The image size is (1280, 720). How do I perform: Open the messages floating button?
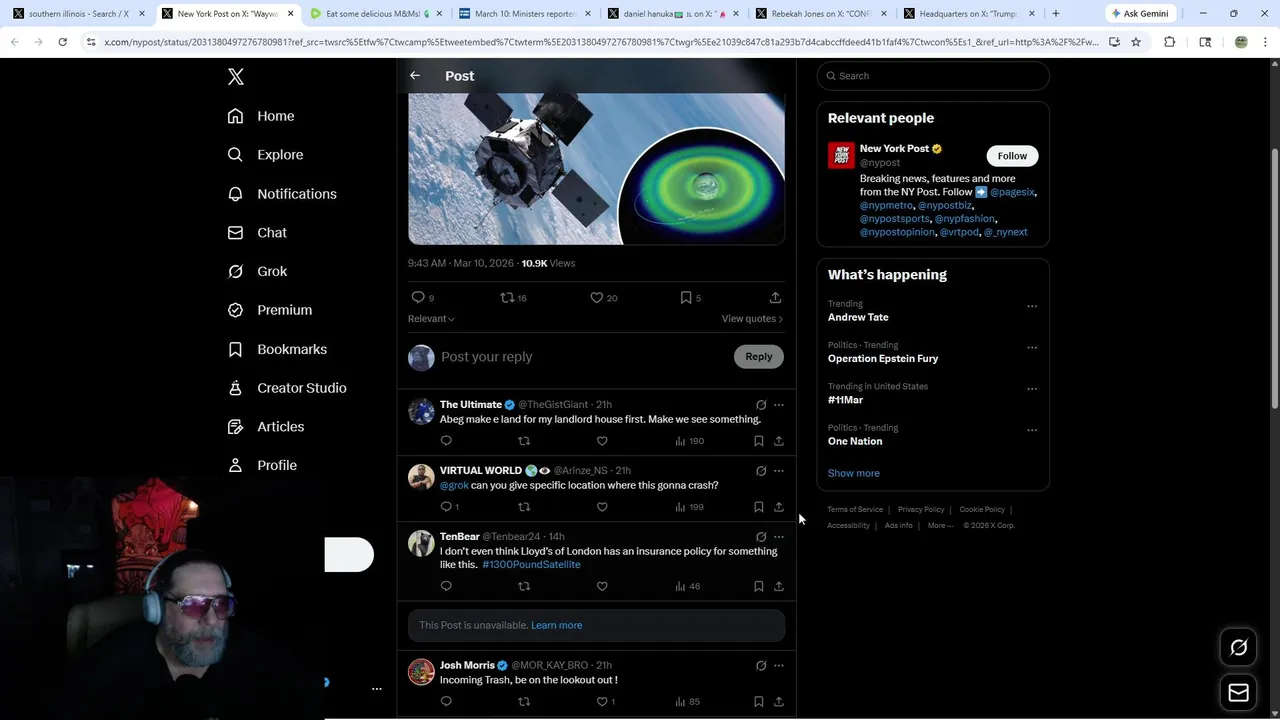coord(1238,693)
